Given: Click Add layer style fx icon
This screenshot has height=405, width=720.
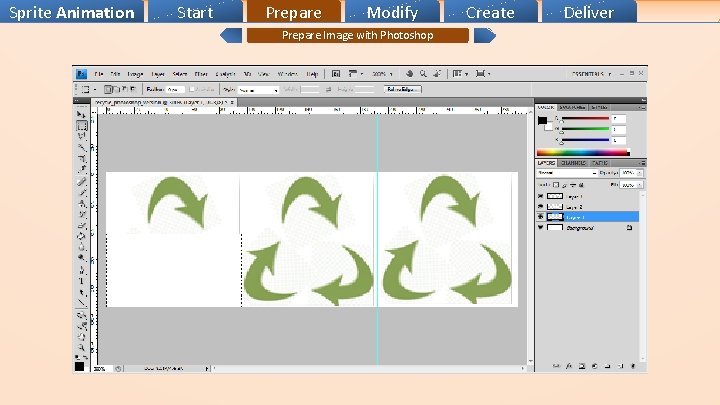Looking at the screenshot, I should coord(569,366).
